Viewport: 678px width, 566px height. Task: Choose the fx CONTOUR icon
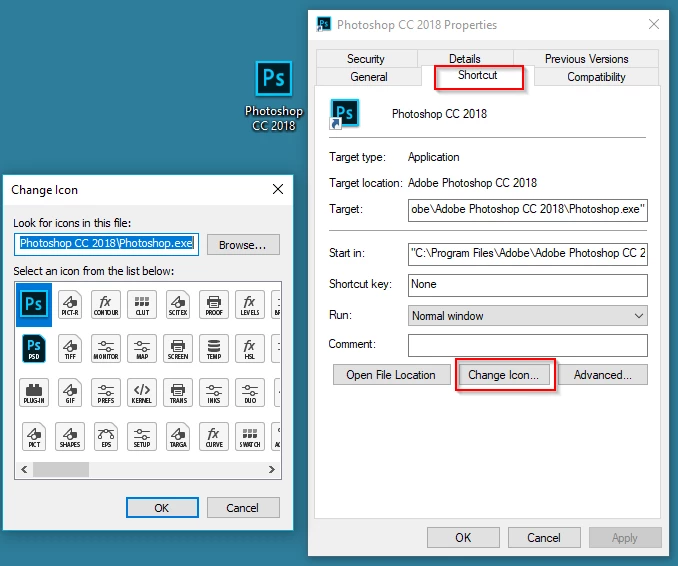click(106, 304)
